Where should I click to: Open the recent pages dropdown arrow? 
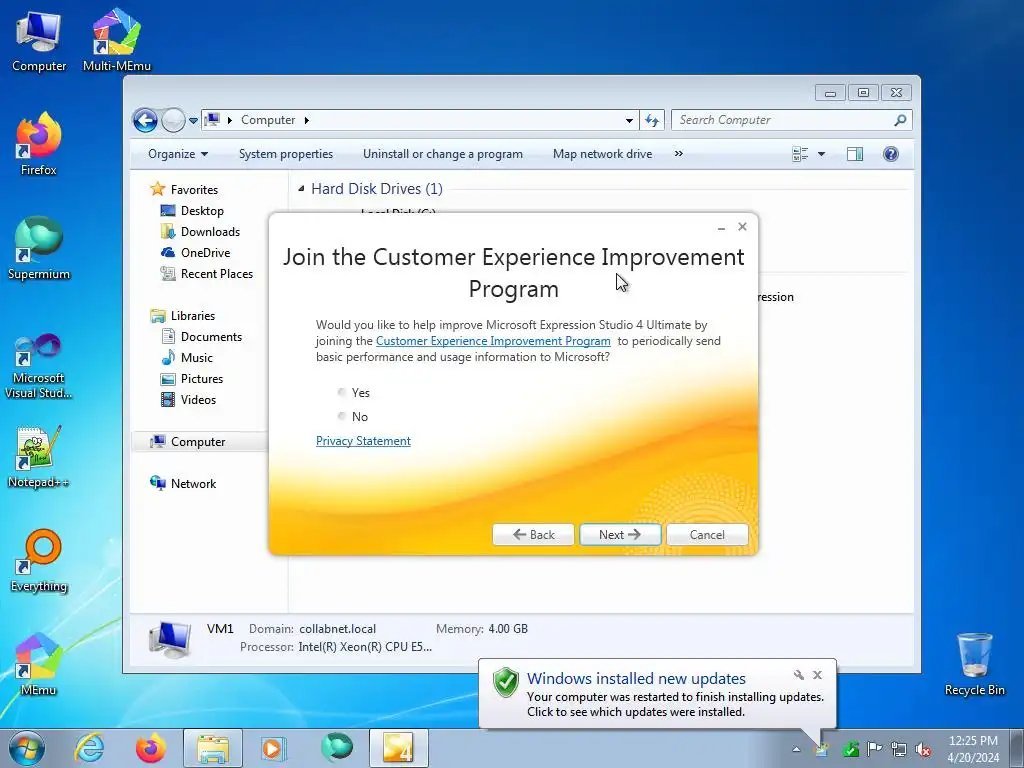coord(193,121)
